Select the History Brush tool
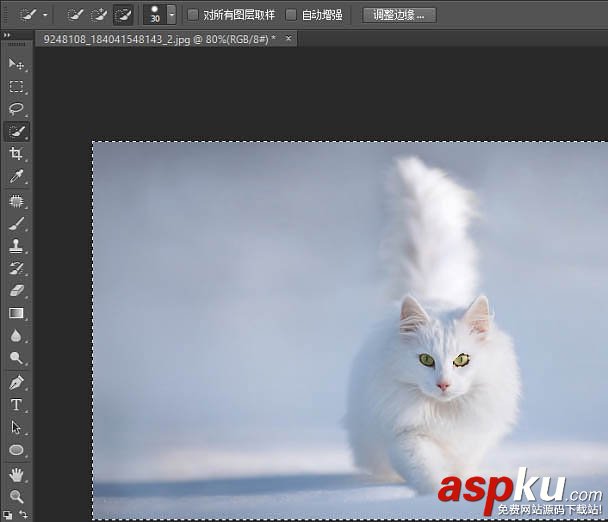This screenshot has height=522, width=608. (x=16, y=268)
